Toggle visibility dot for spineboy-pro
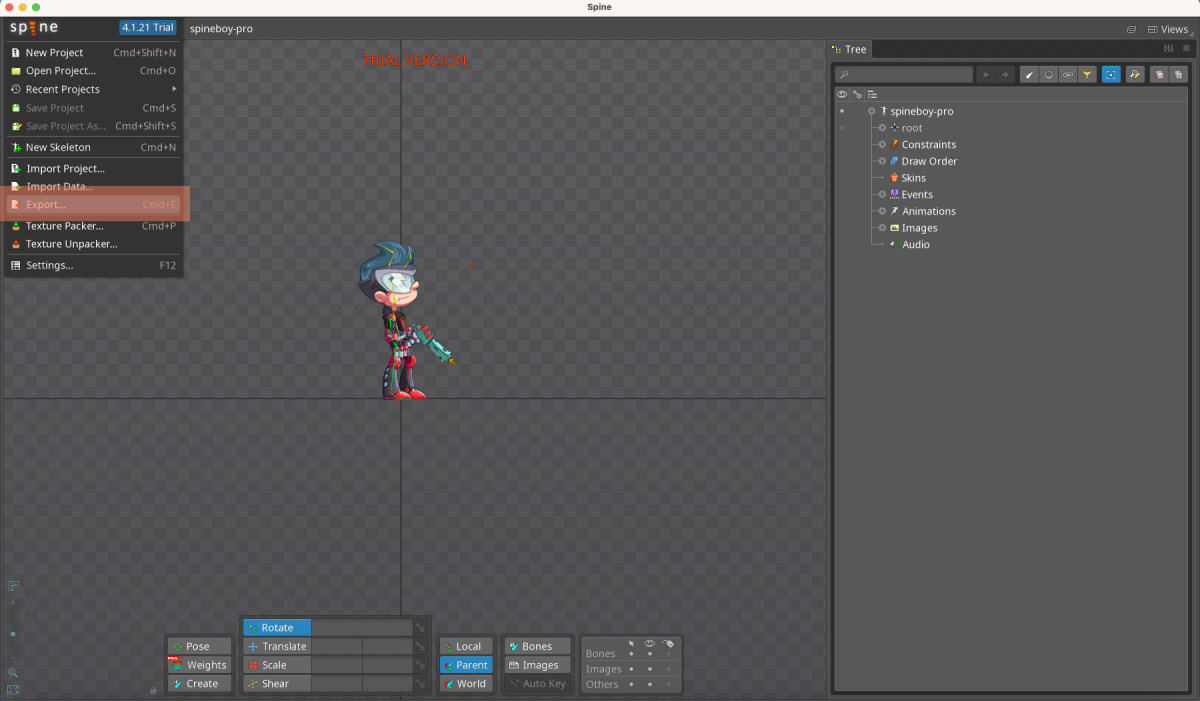 [842, 111]
